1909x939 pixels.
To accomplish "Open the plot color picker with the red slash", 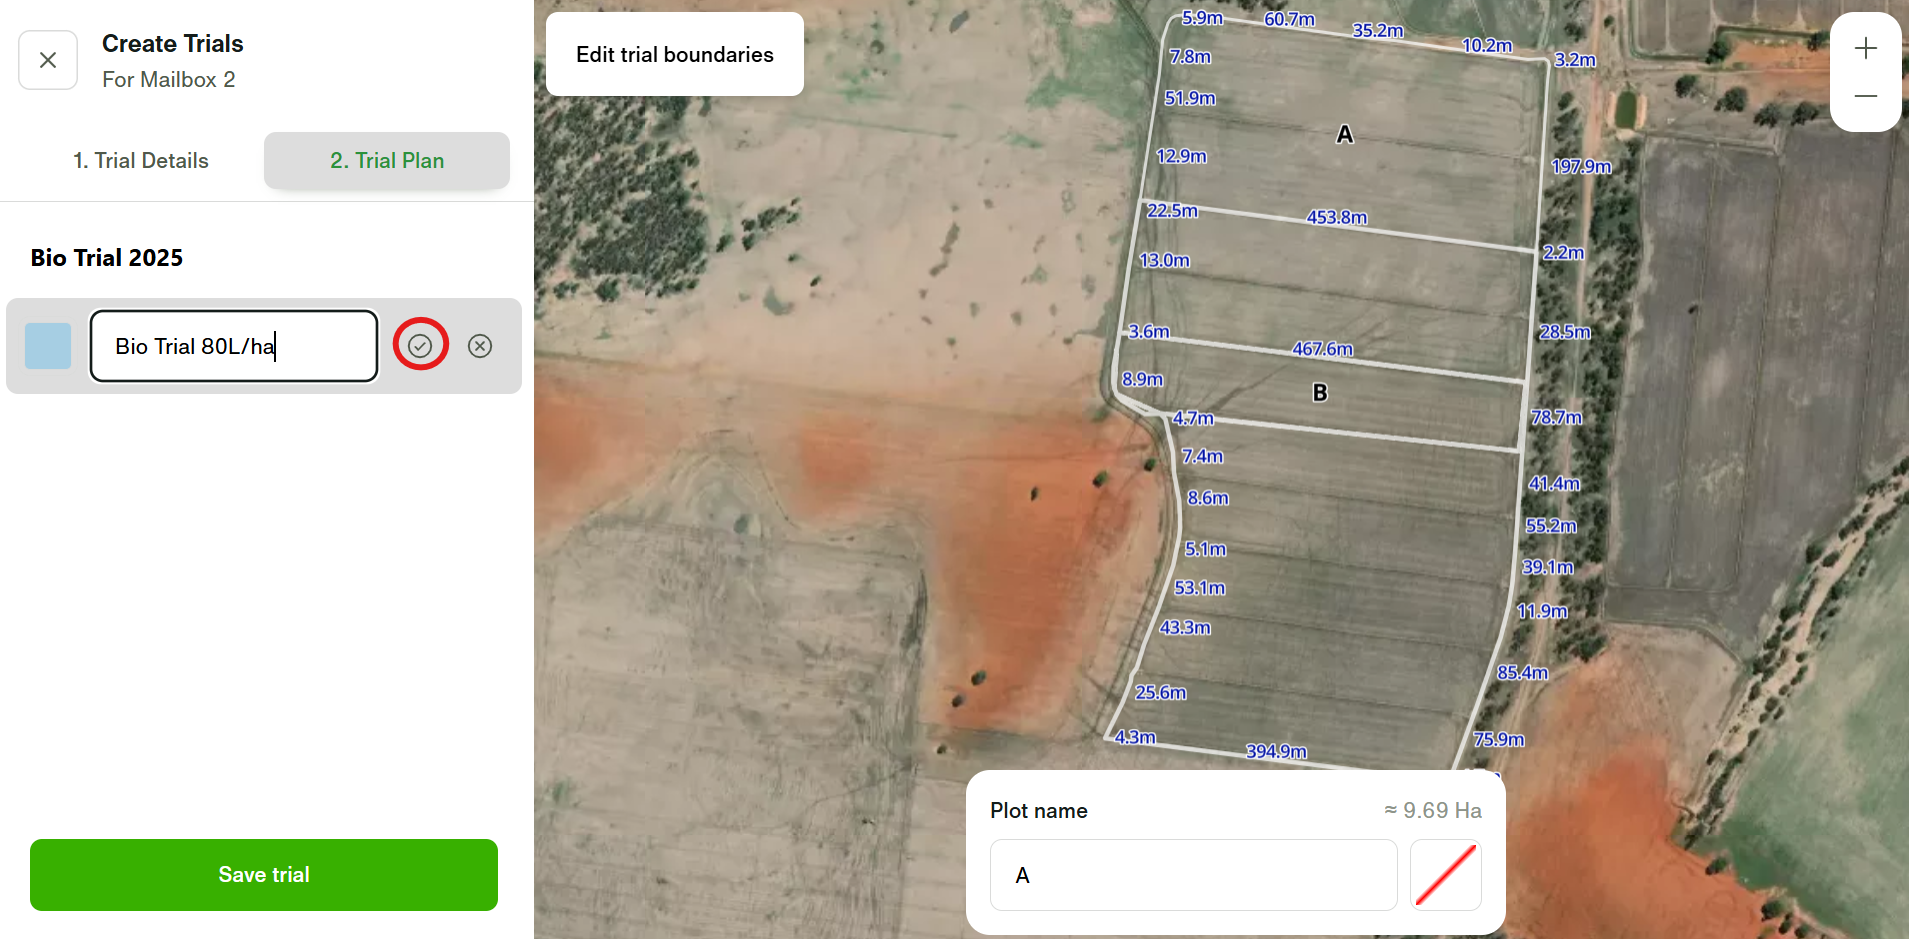I will click(1445, 875).
